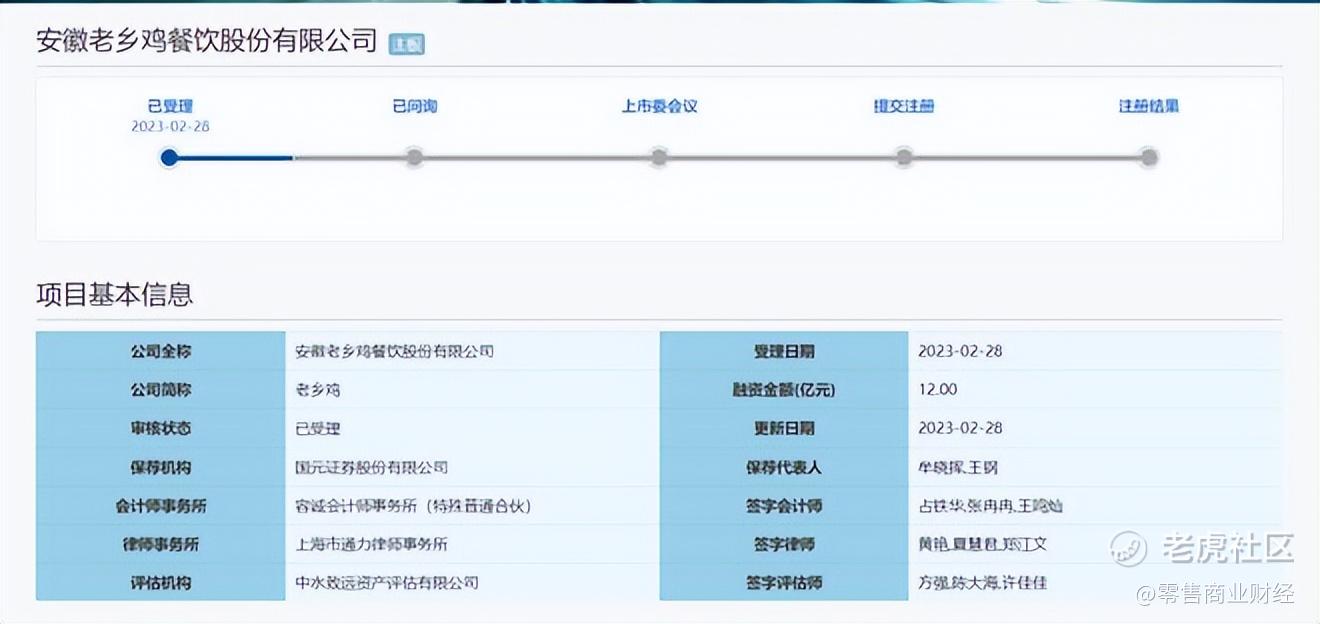Click the 2023-02-28 date under 已受理 stage
Image resolution: width=1320 pixels, height=624 pixels.
pos(170,127)
